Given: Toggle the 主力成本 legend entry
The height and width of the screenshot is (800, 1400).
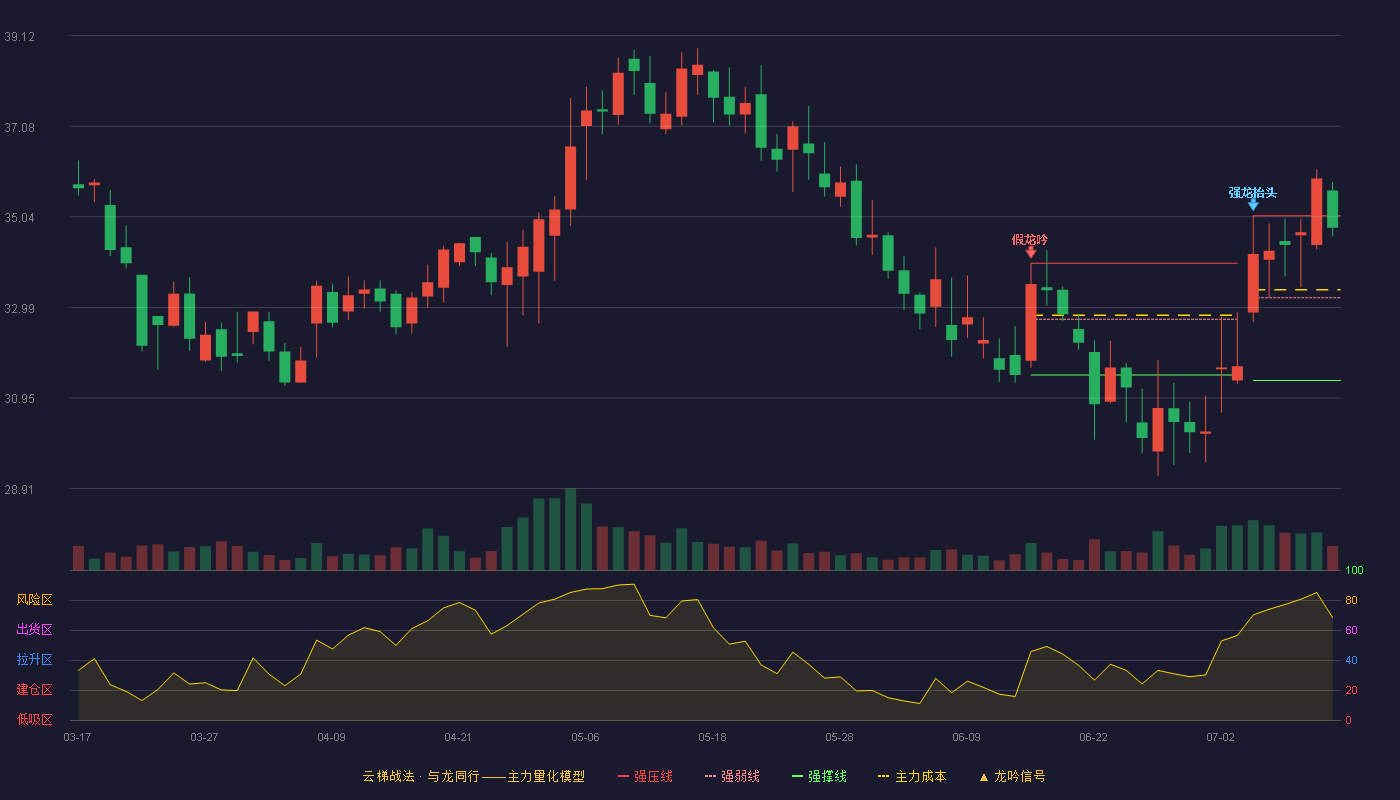Looking at the screenshot, I should coord(911,776).
